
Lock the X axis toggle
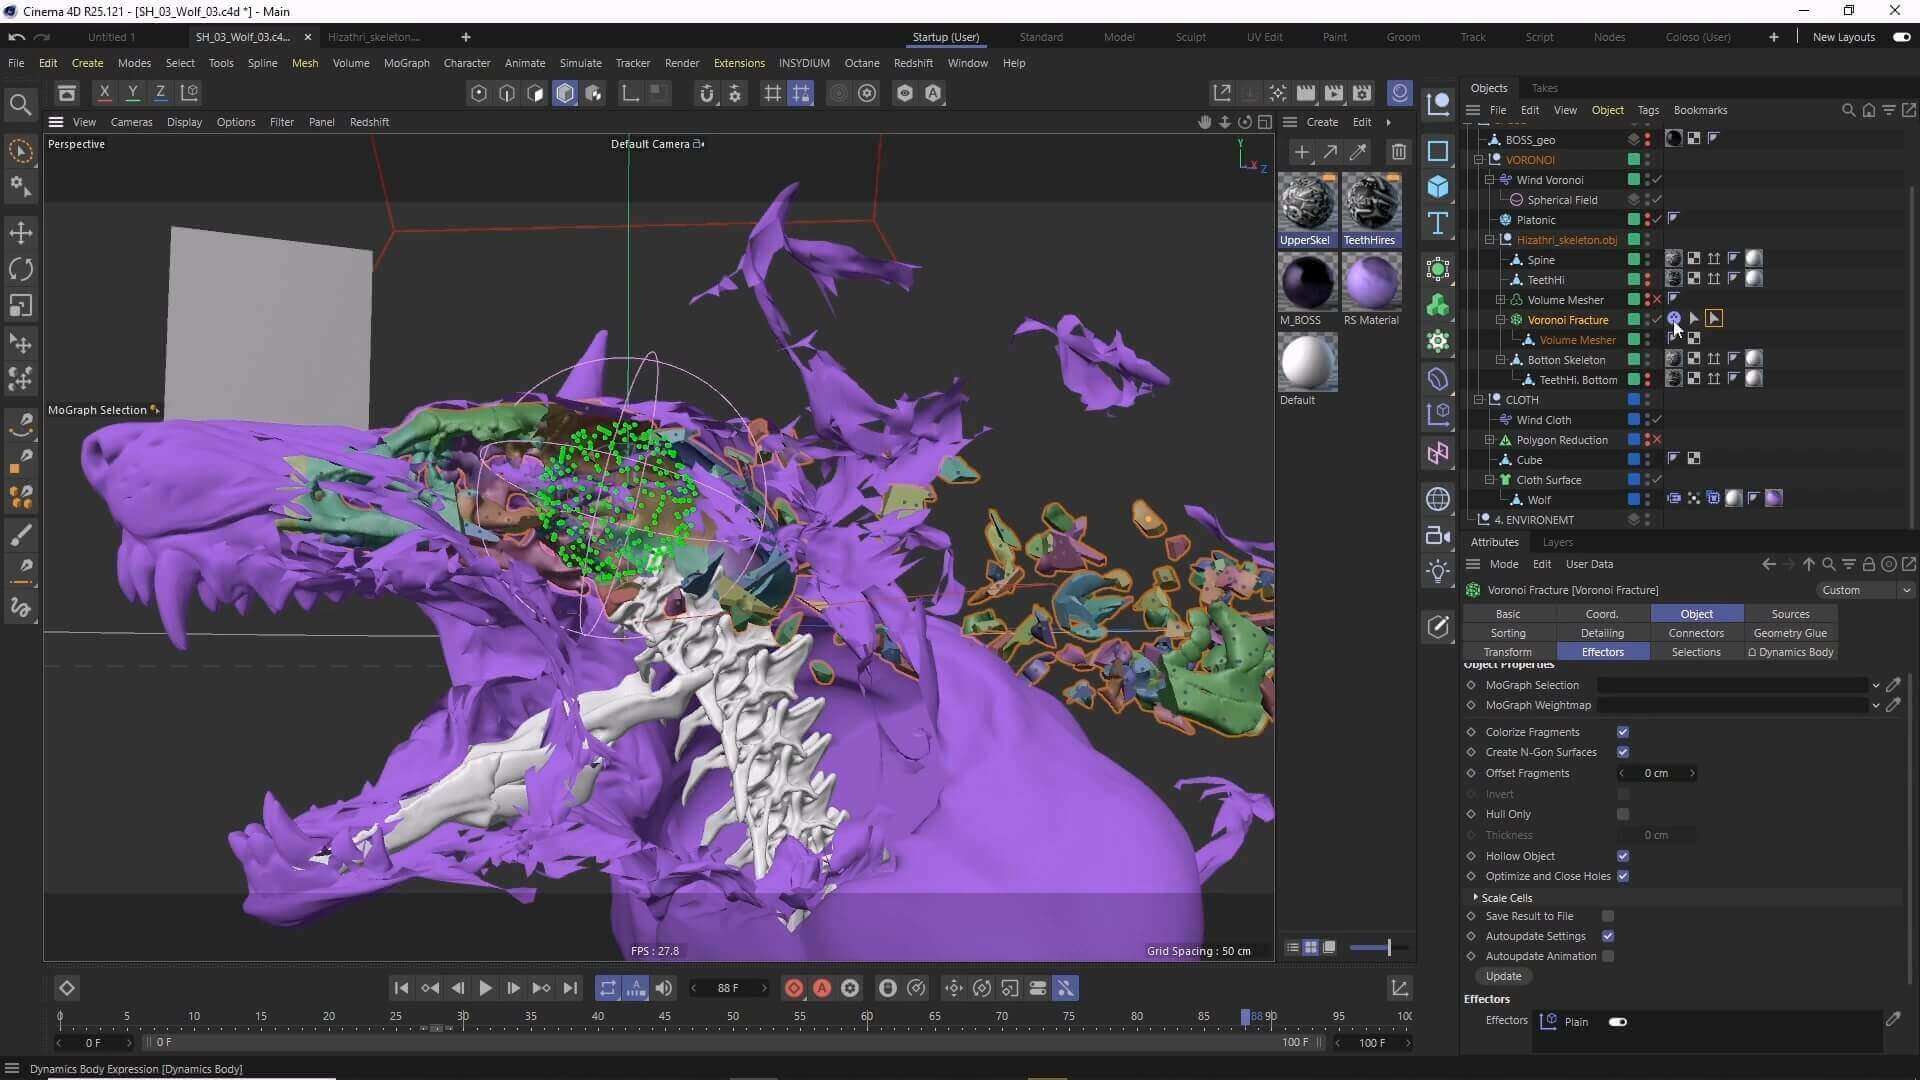(104, 93)
